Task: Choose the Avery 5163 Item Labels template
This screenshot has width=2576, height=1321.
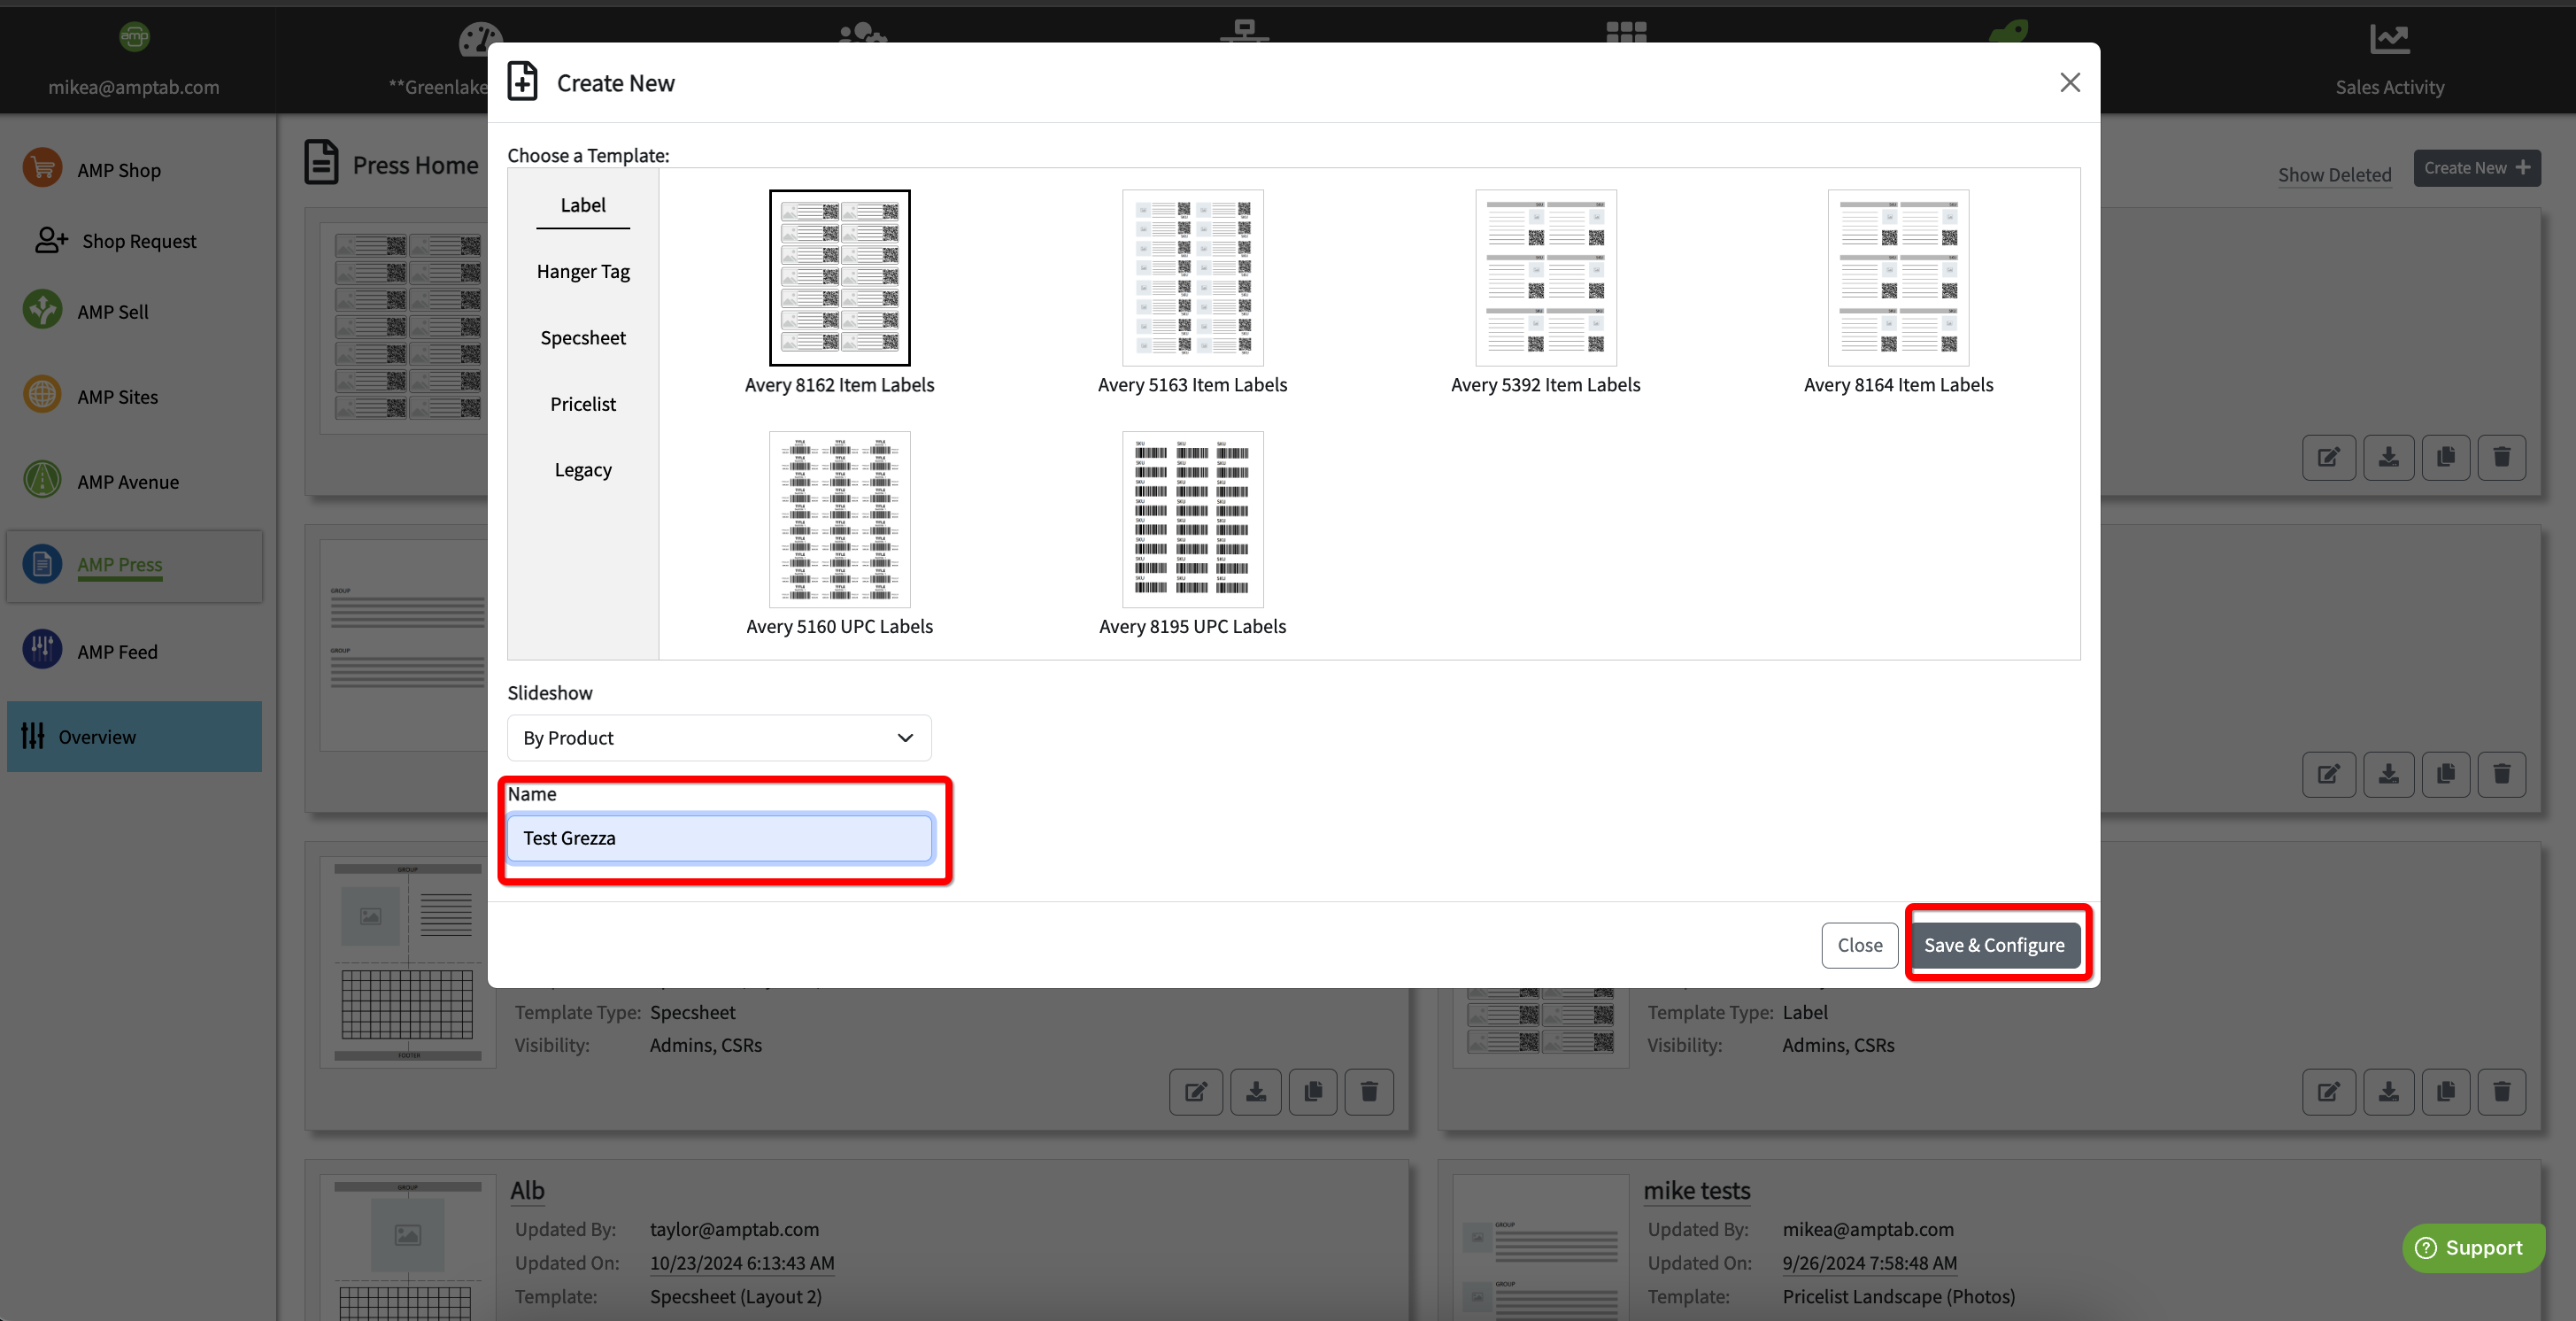Action: [1192, 278]
